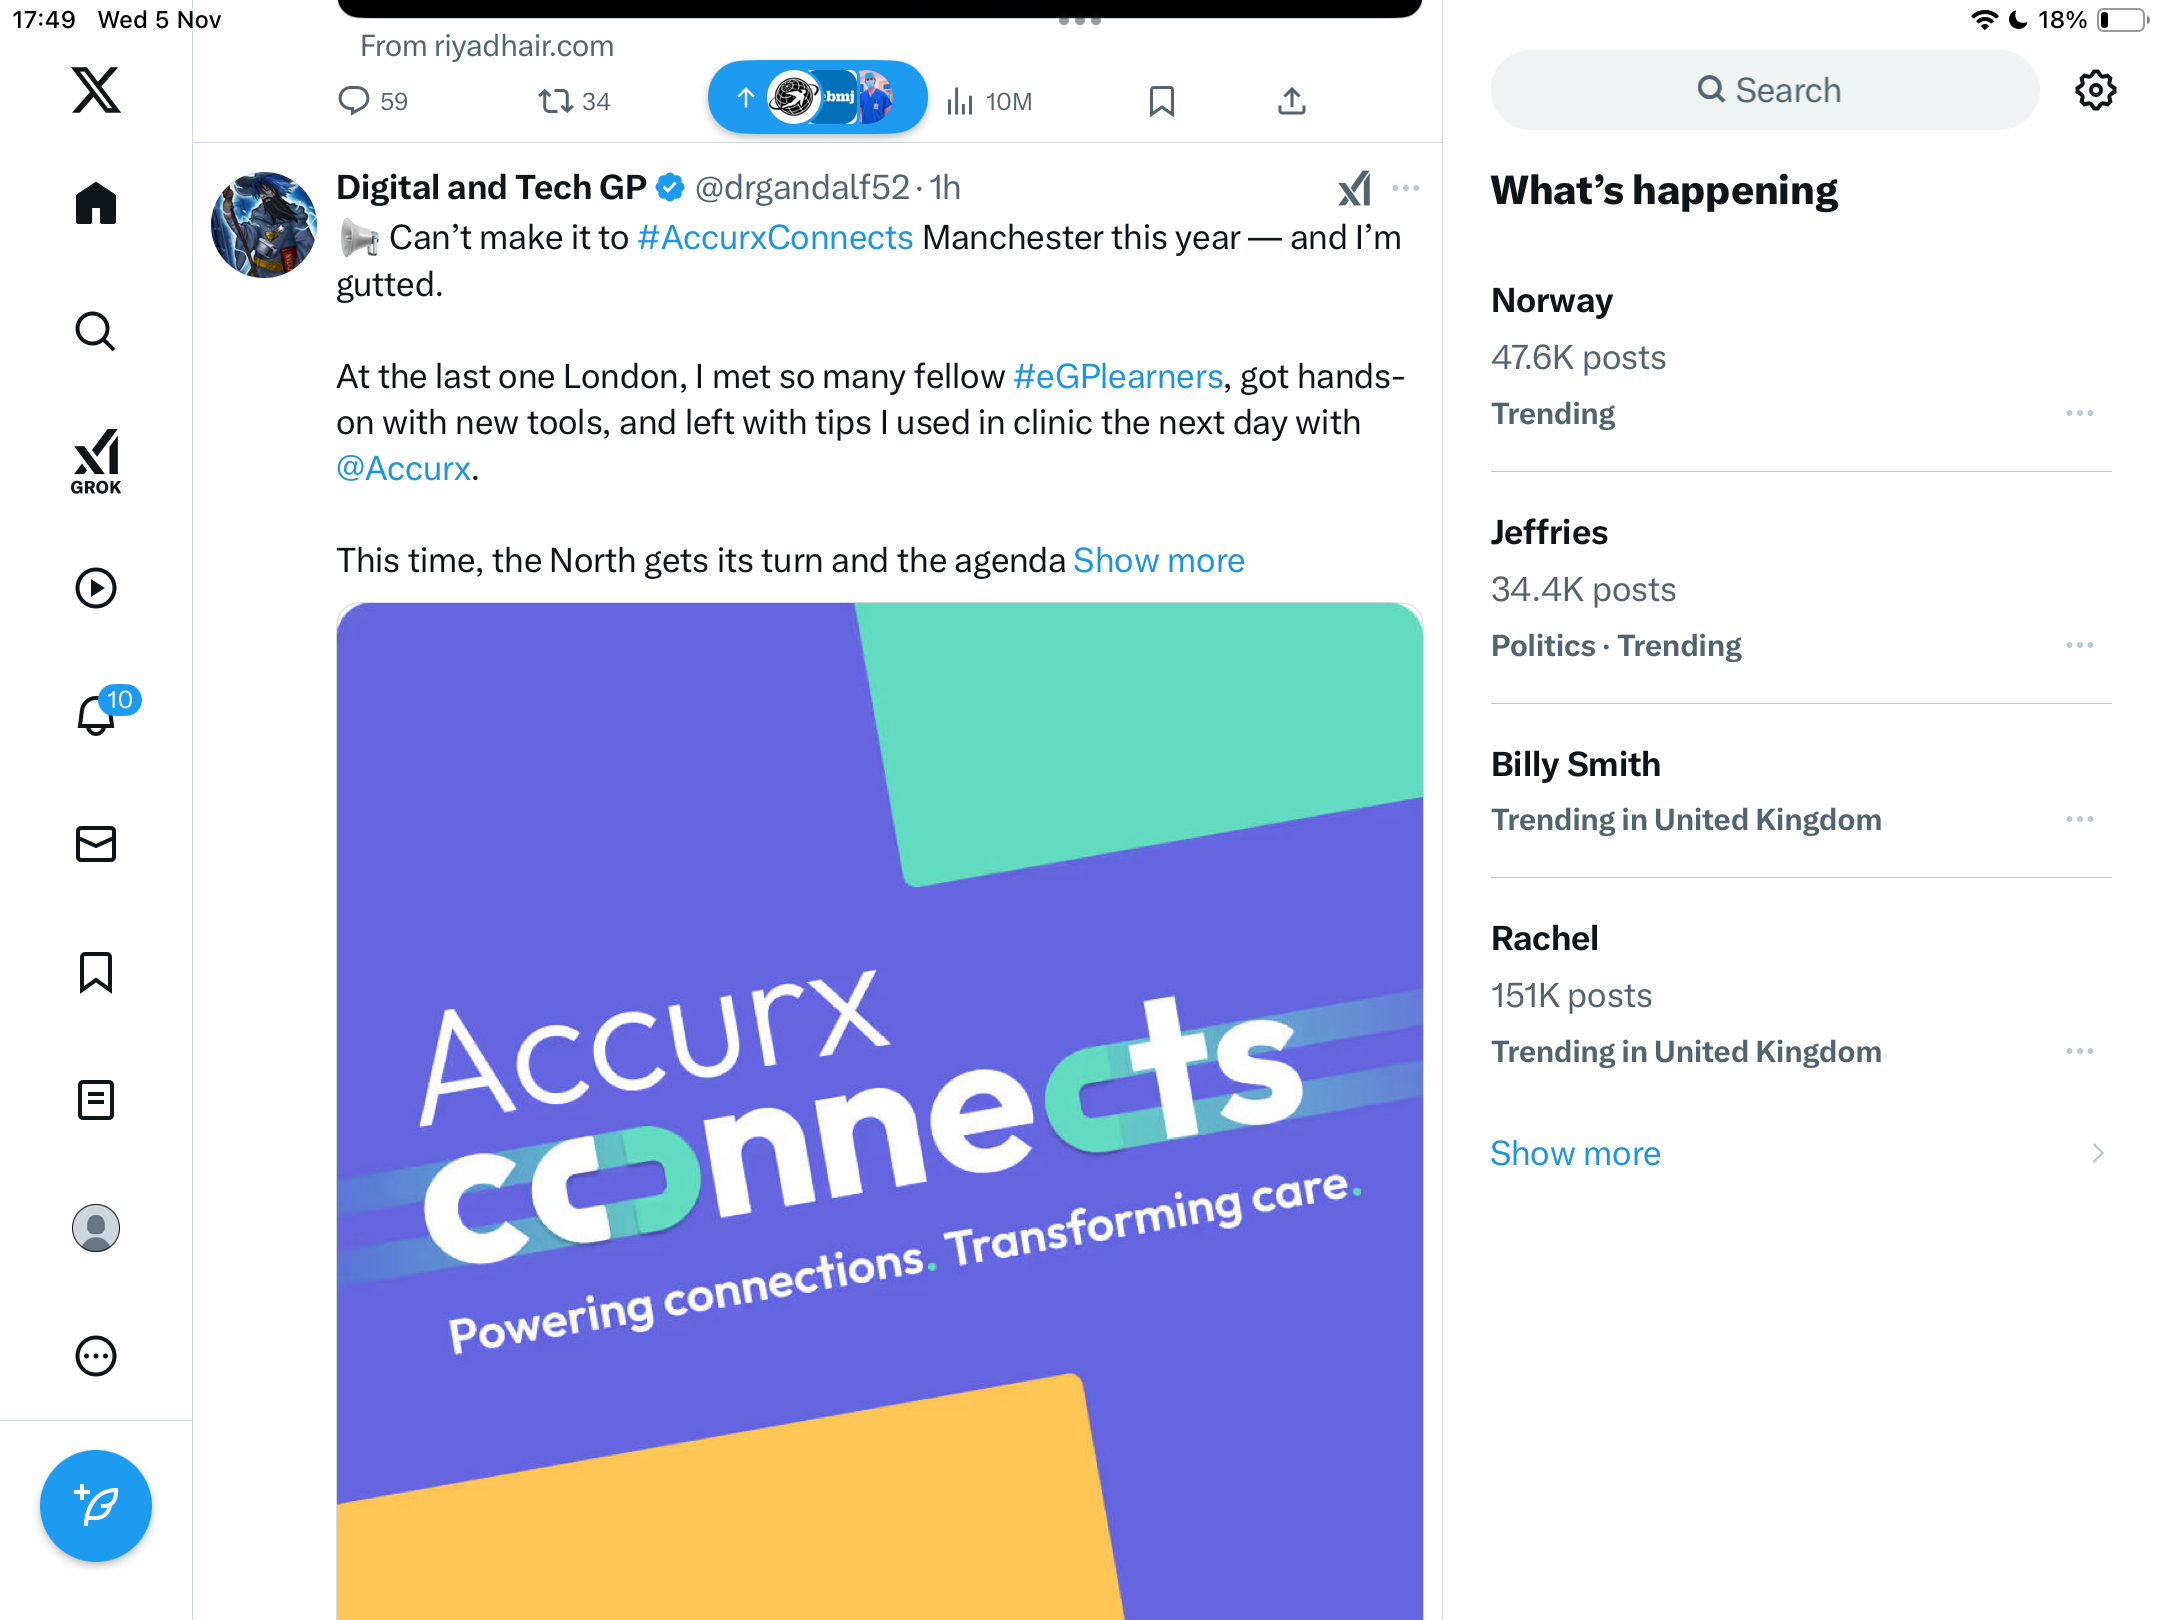Open the Home feed icon

tap(96, 204)
